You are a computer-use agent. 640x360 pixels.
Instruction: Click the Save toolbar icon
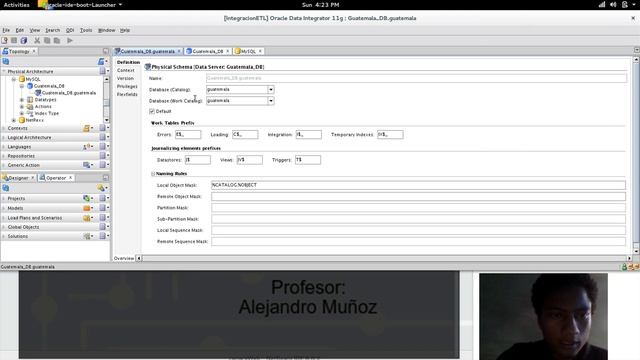tap(14, 40)
